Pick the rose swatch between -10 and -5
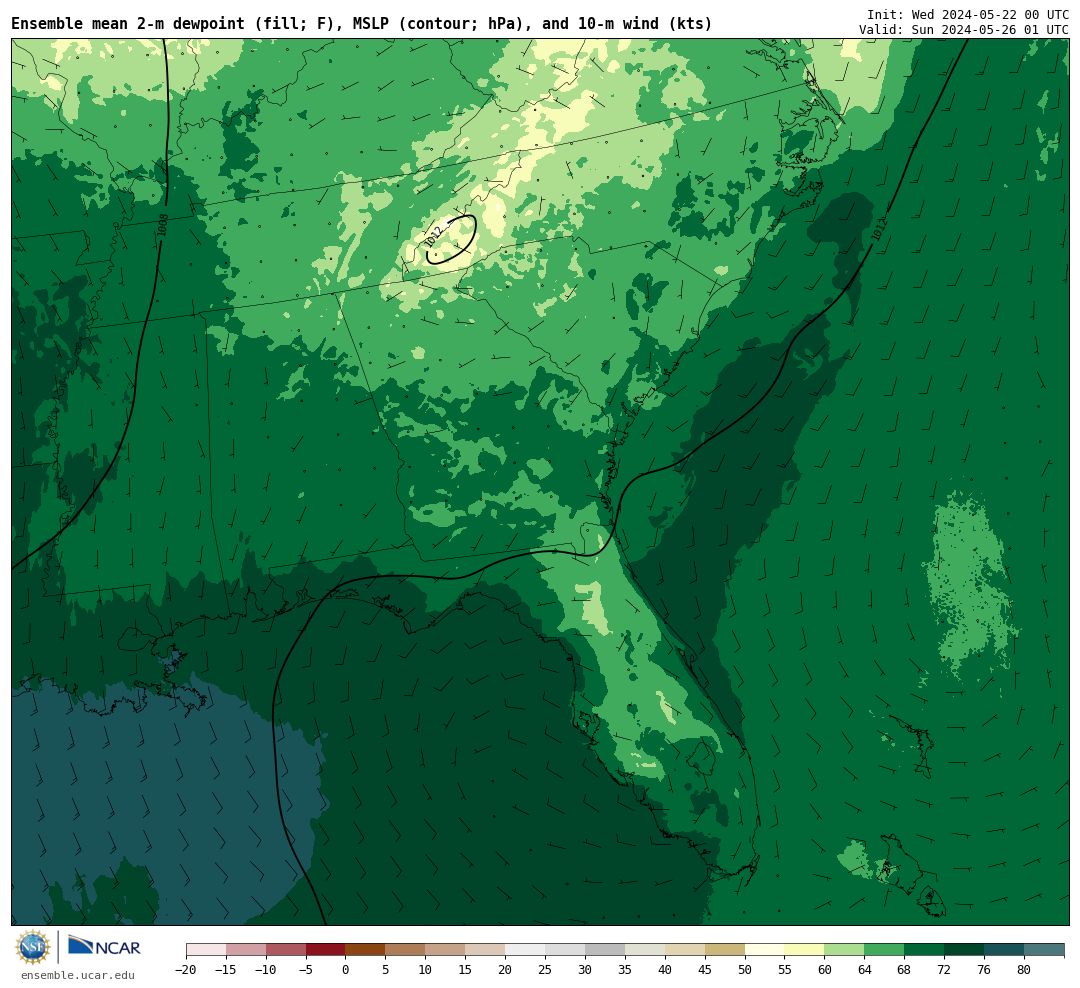Screen dimensions: 1080x988 pos(286,950)
